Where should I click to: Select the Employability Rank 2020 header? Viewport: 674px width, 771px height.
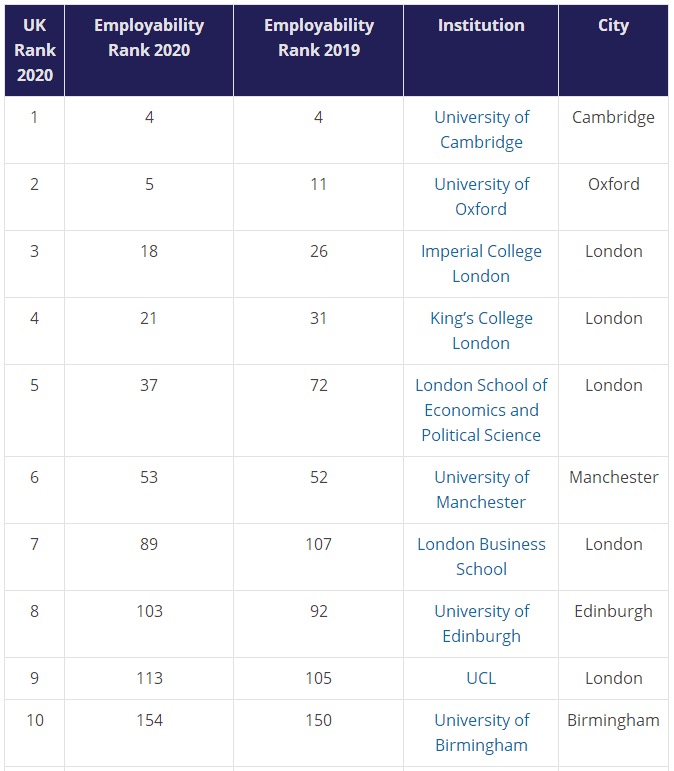click(149, 50)
